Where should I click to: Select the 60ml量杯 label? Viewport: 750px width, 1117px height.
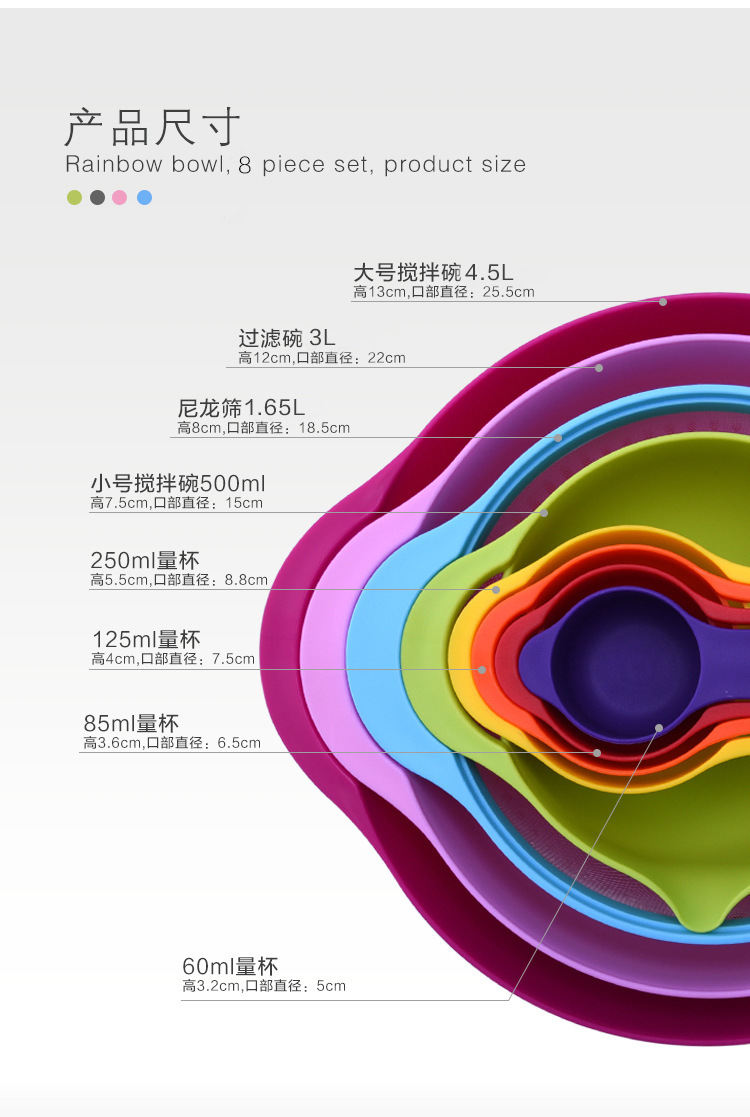click(x=230, y=966)
